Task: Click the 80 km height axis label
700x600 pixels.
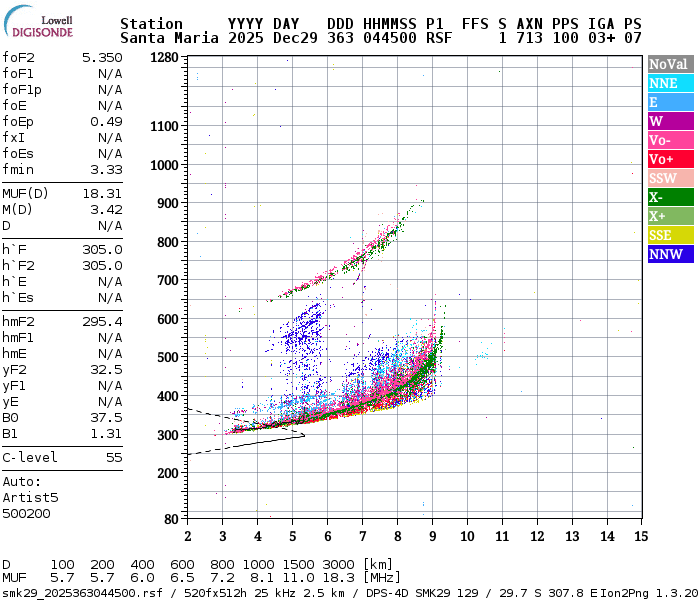Action: (x=171, y=519)
